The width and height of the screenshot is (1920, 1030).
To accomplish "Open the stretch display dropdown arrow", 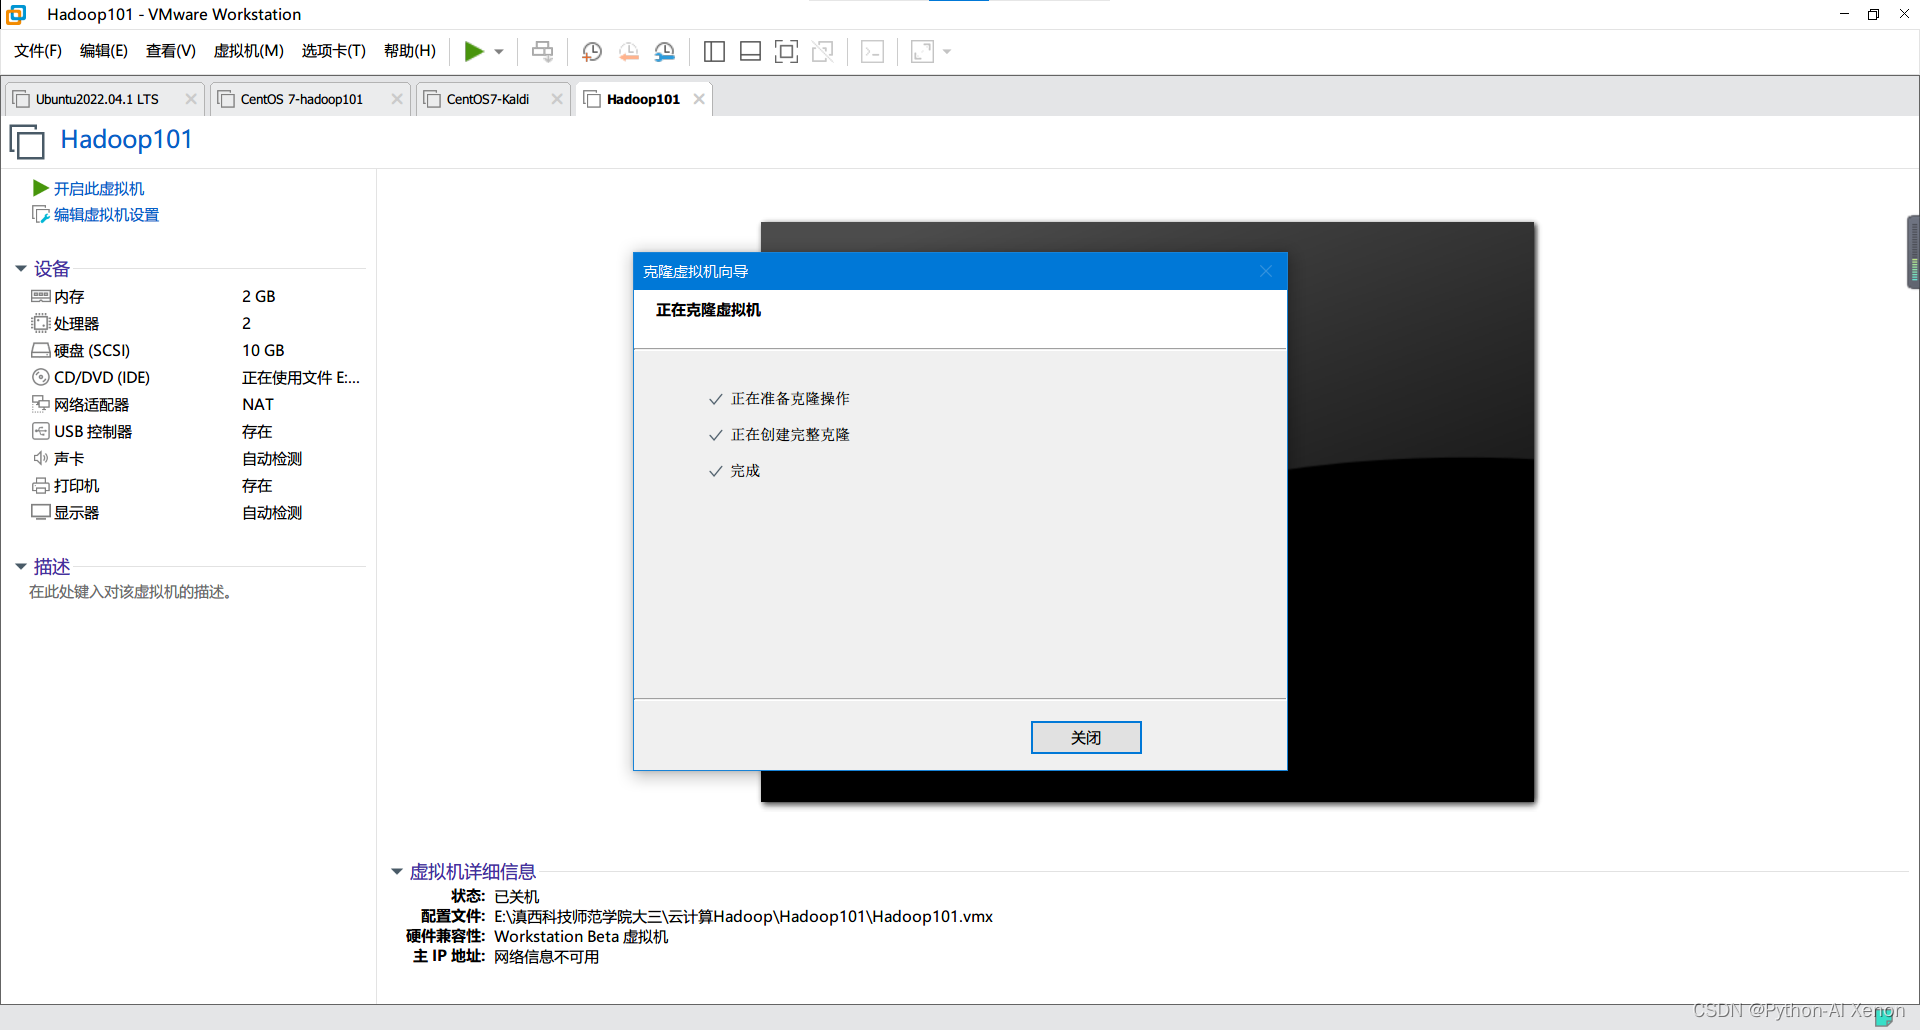I will coord(947,52).
